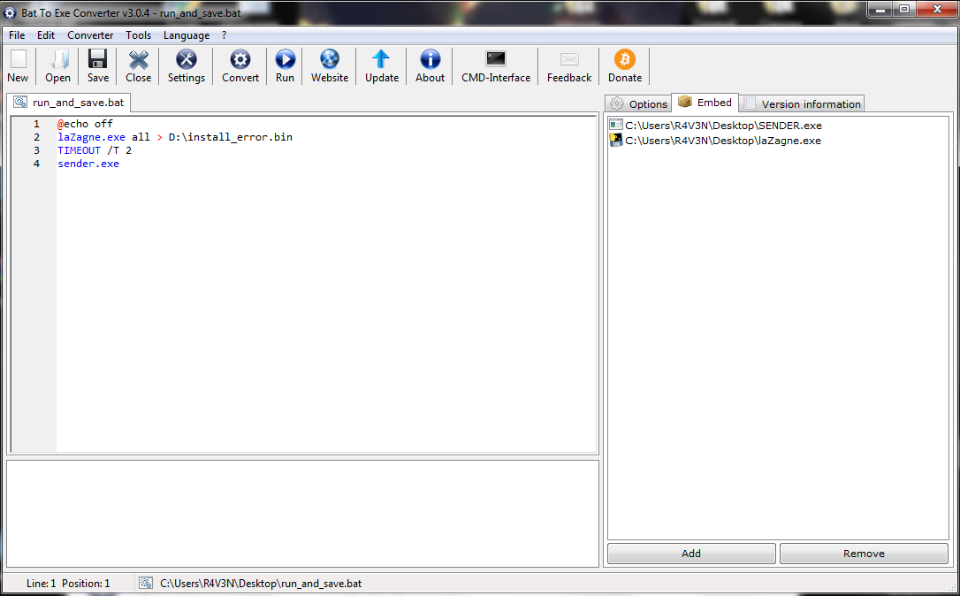This screenshot has height=596, width=960.
Task: Click the Donate bitcoin icon
Action: [x=625, y=60]
